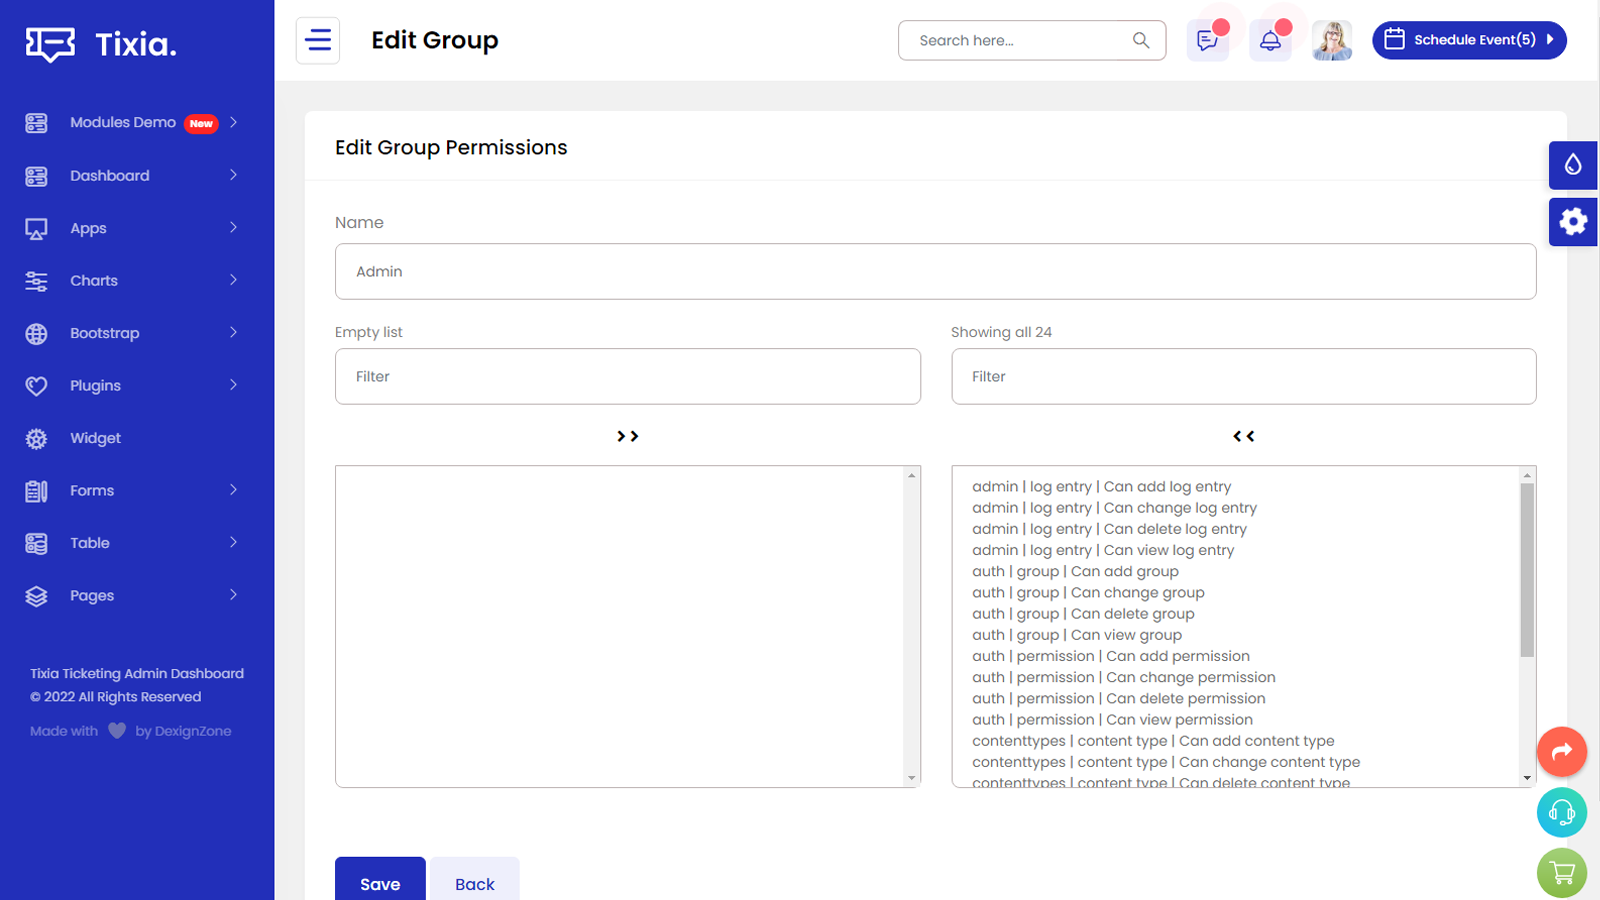This screenshot has height=900, width=1600.
Task: Toggle the hamburger sidebar menu button
Action: [x=318, y=41]
